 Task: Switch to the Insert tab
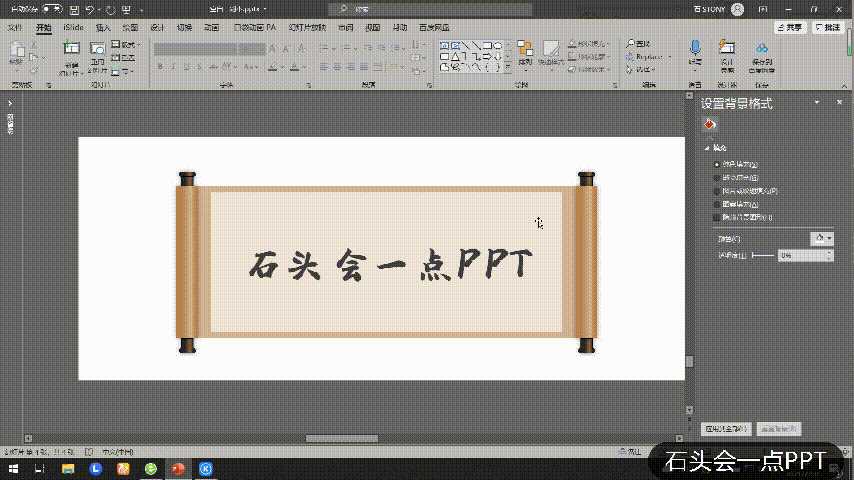[x=103, y=27]
